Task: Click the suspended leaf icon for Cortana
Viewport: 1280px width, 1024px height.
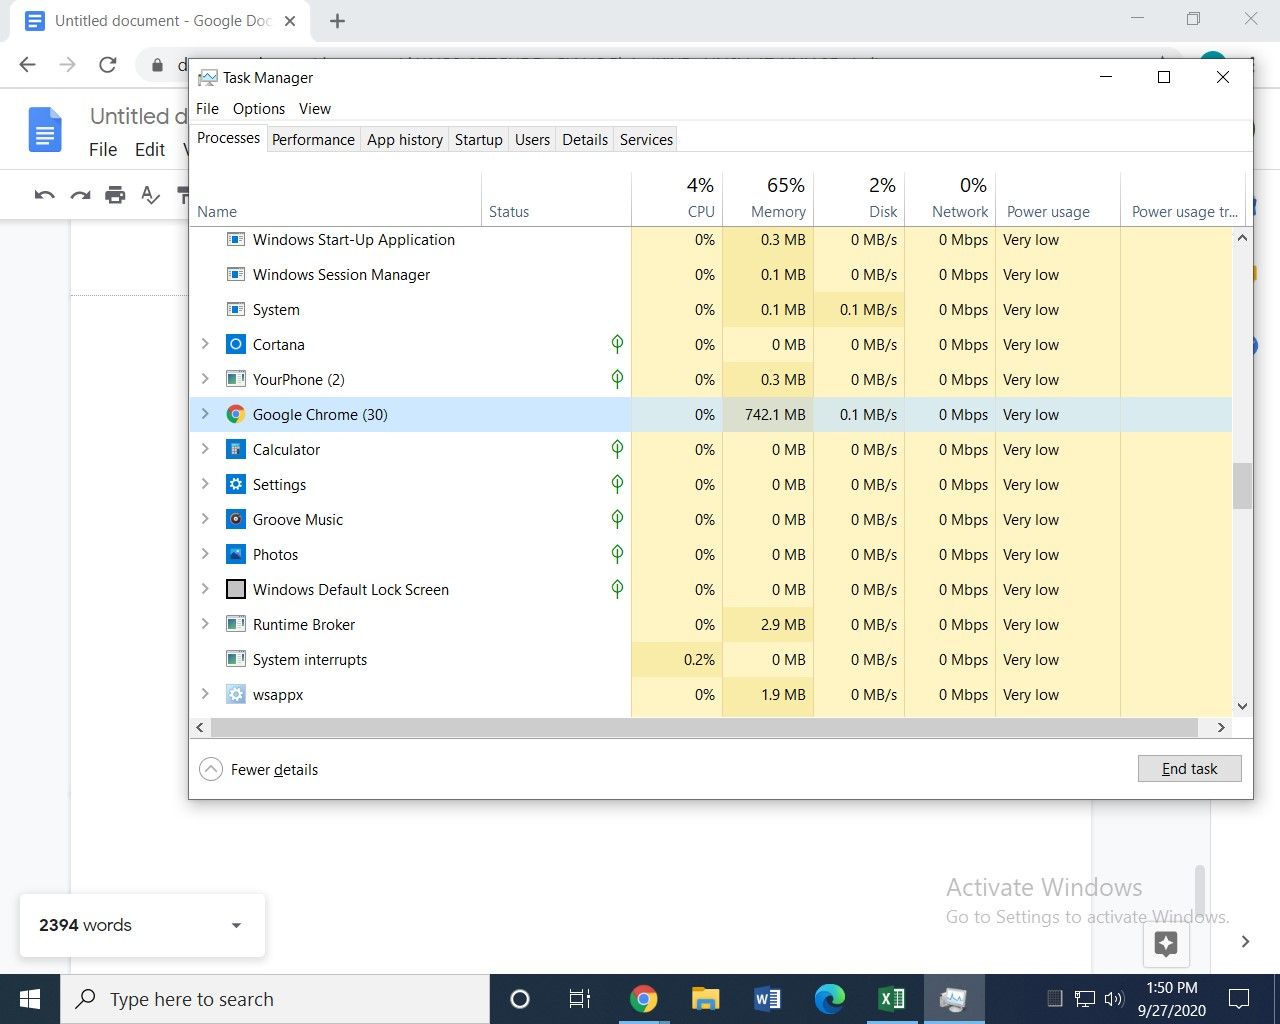Action: 617,344
